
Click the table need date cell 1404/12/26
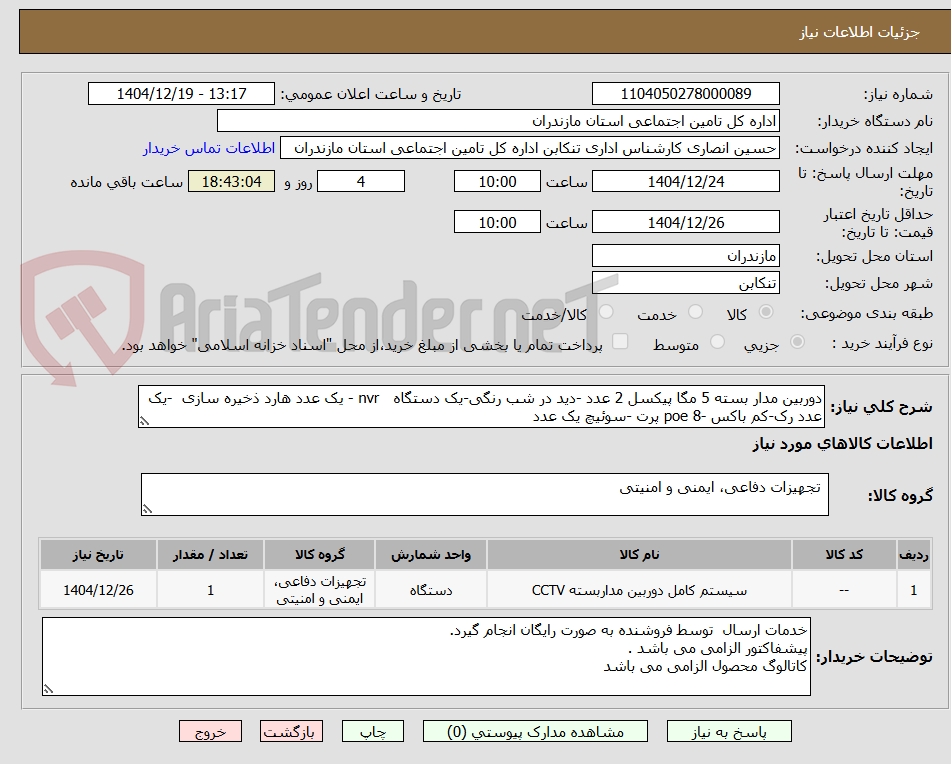click(98, 590)
